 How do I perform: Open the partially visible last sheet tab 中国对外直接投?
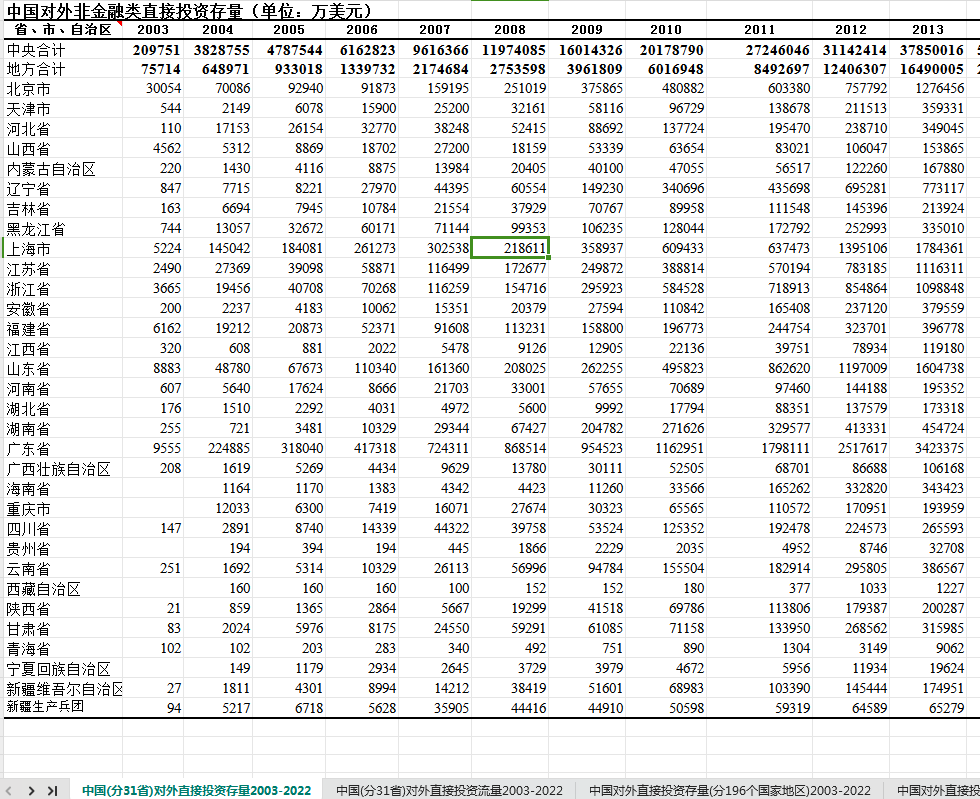click(x=938, y=790)
